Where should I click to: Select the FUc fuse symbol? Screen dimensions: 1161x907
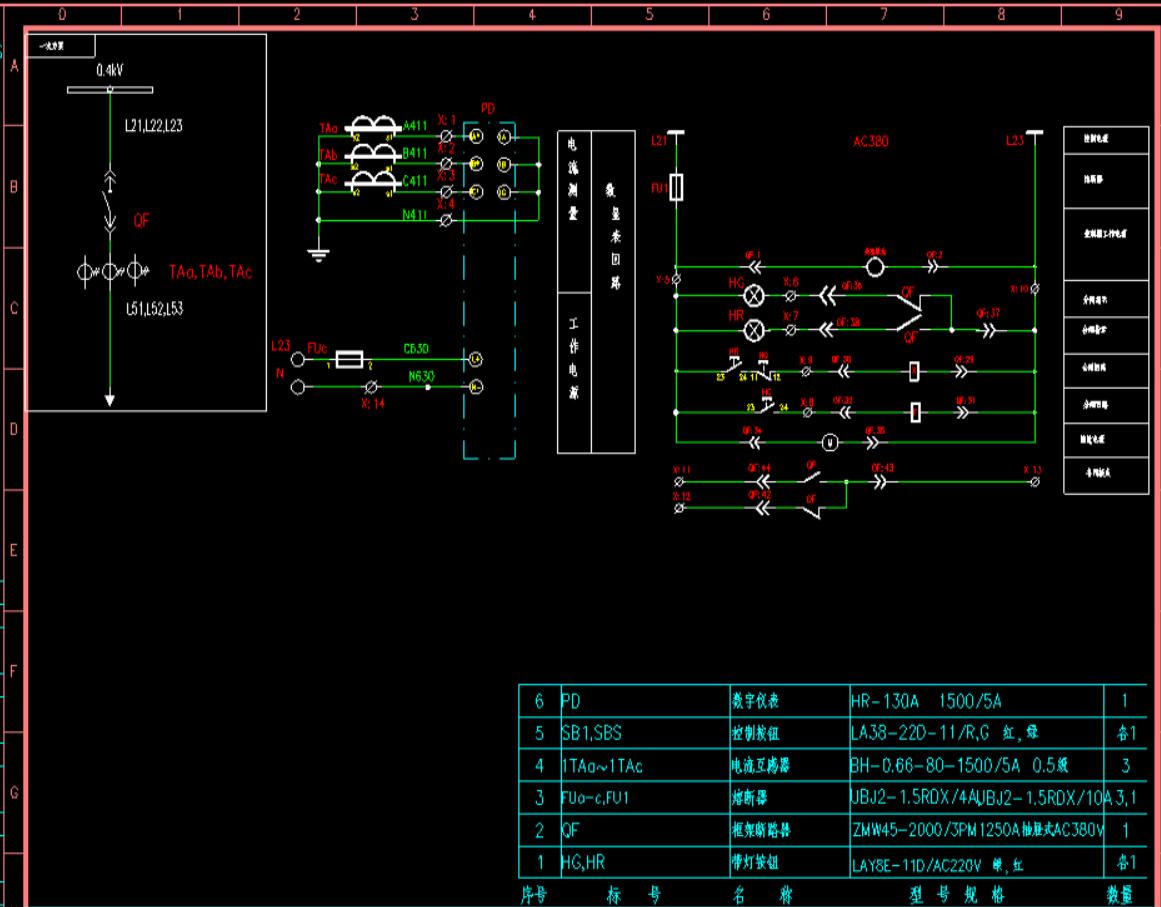pos(349,359)
